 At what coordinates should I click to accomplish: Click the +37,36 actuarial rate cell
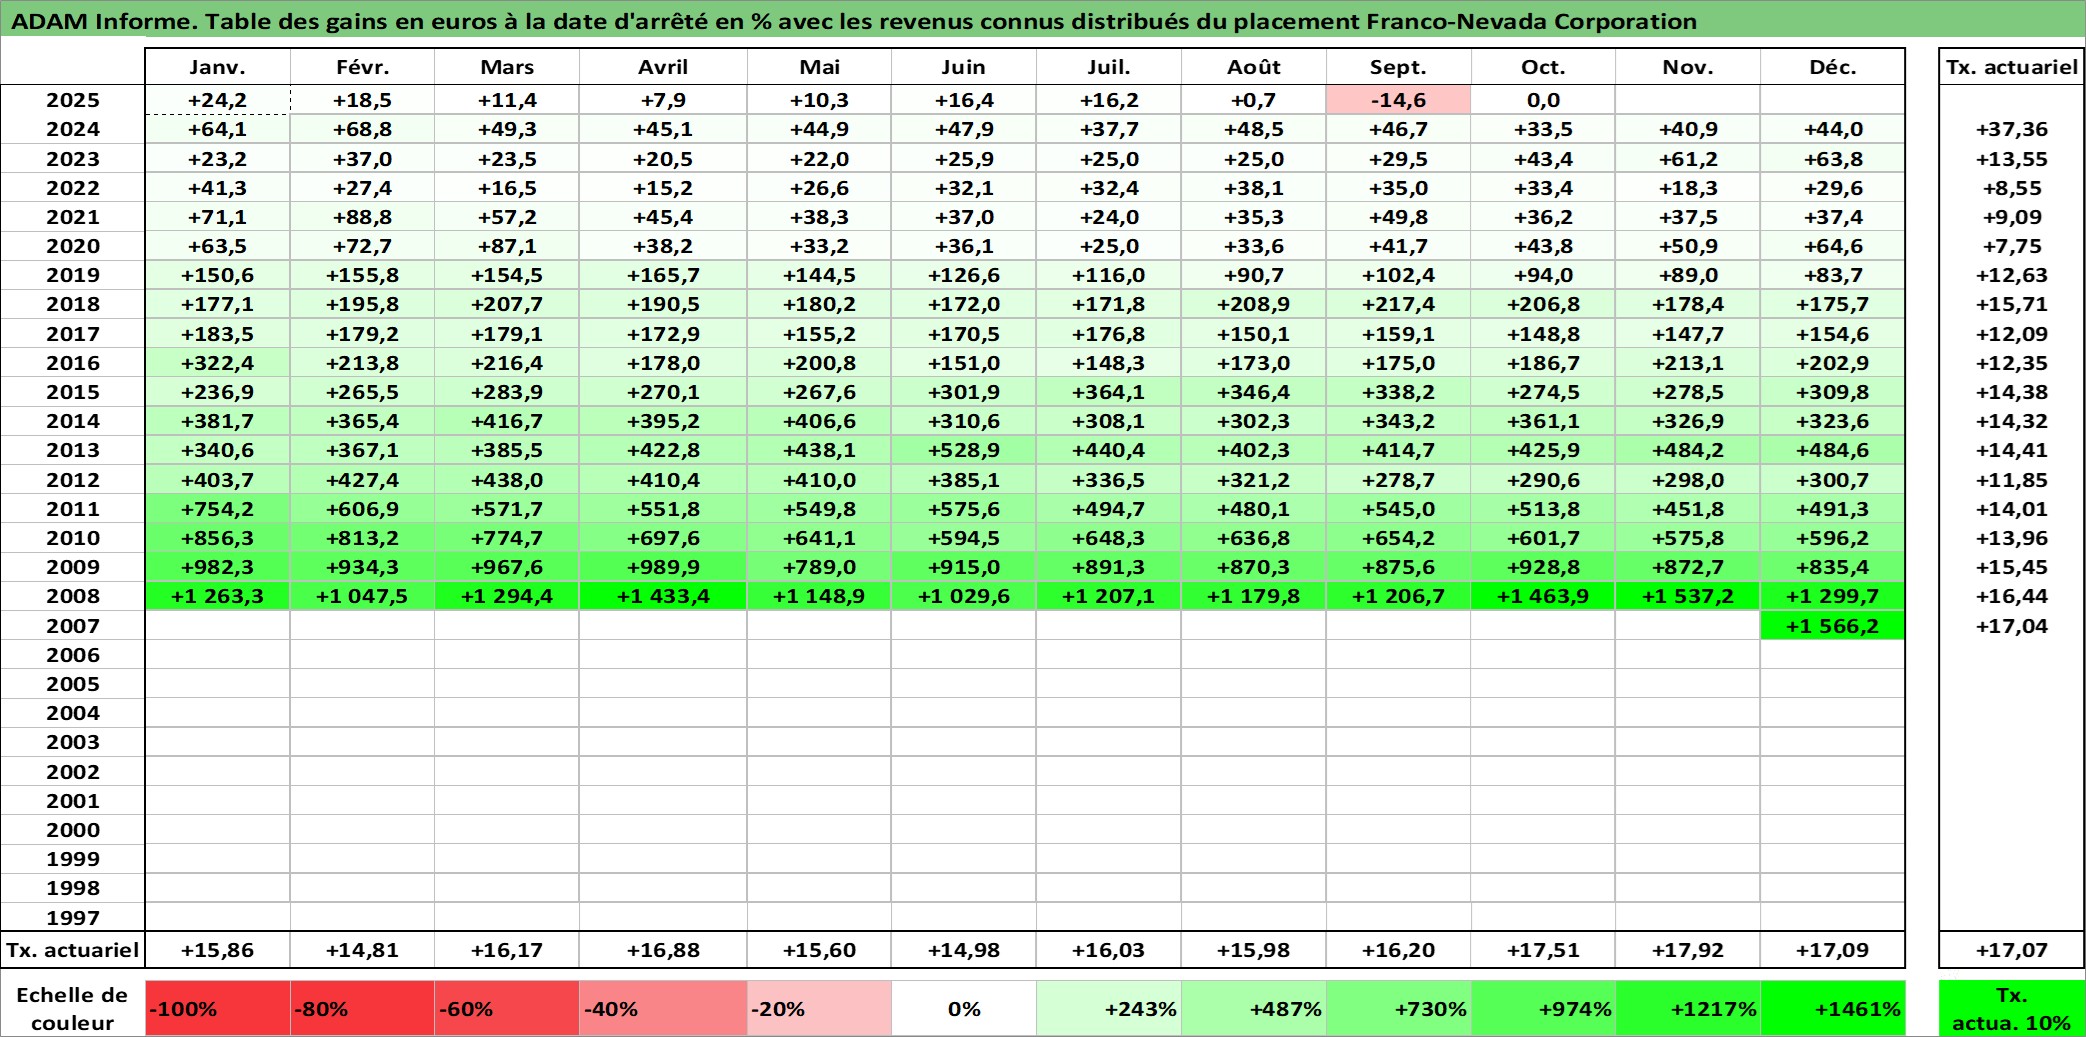click(x=2012, y=129)
